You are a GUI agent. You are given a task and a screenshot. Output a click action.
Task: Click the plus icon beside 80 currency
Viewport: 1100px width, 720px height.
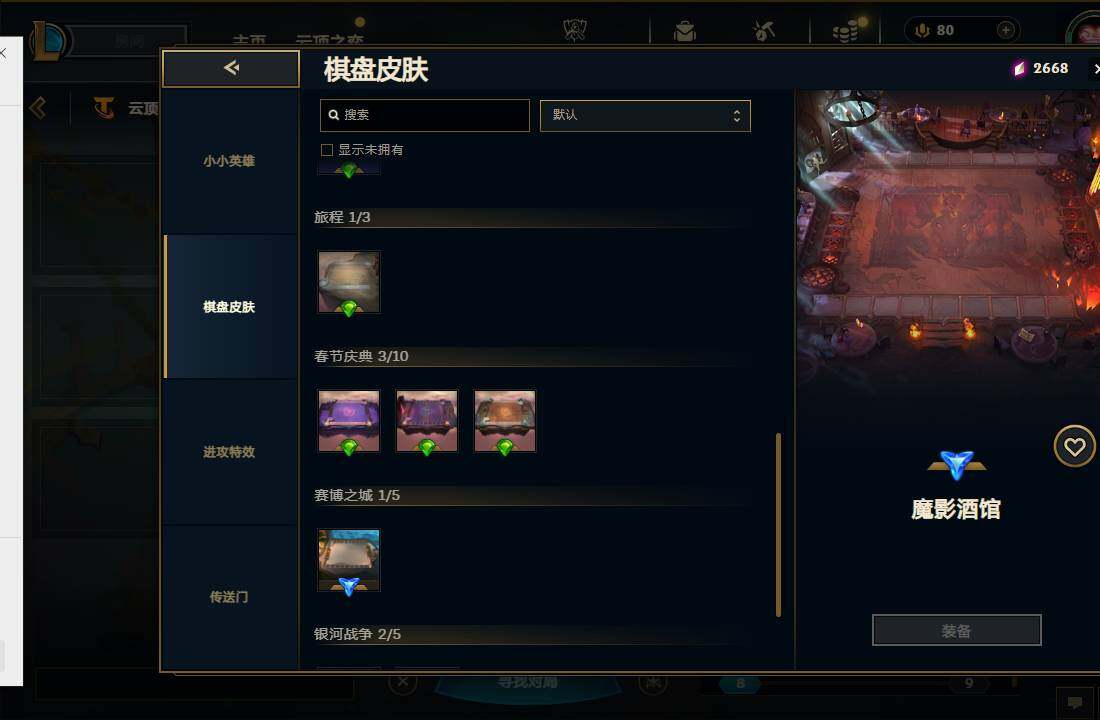pos(1005,30)
